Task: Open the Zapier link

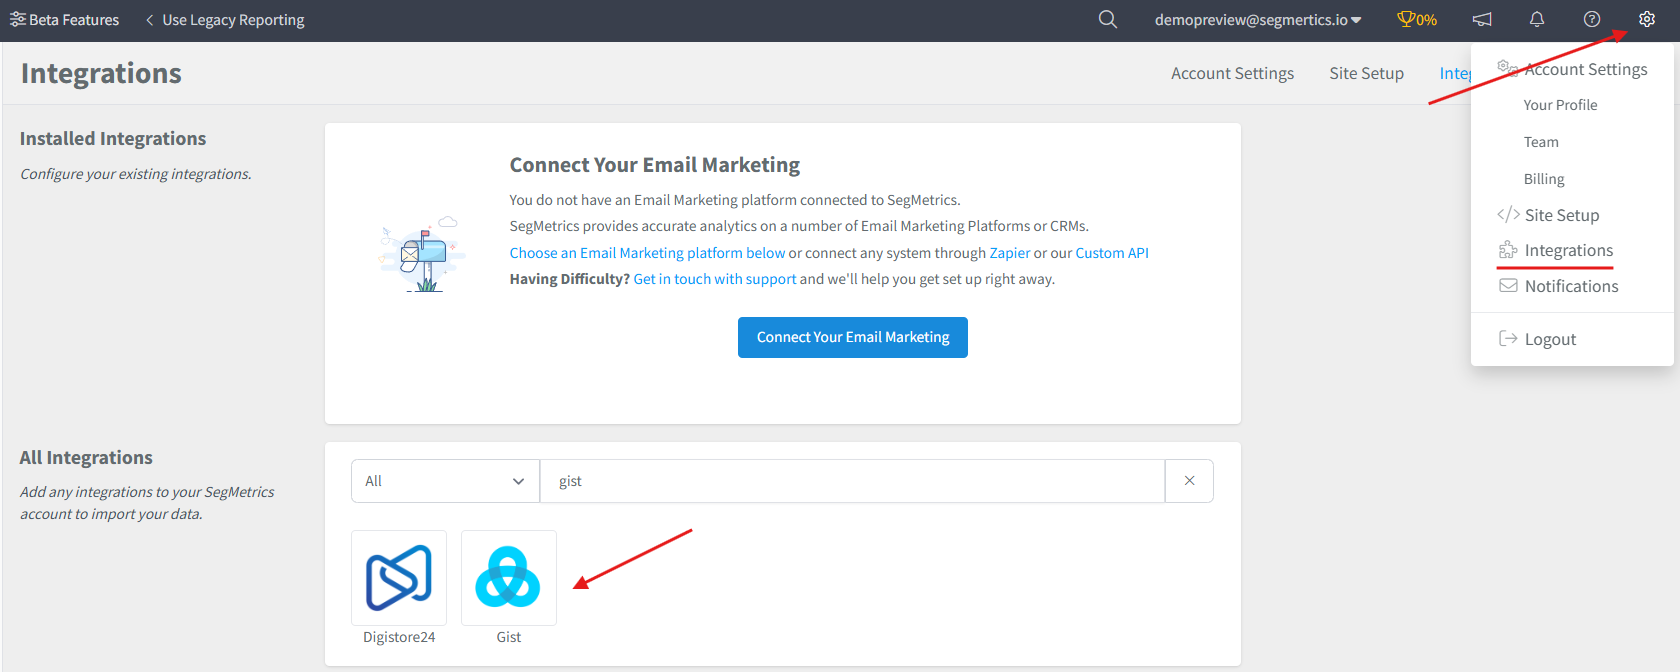Action: coord(1010,253)
